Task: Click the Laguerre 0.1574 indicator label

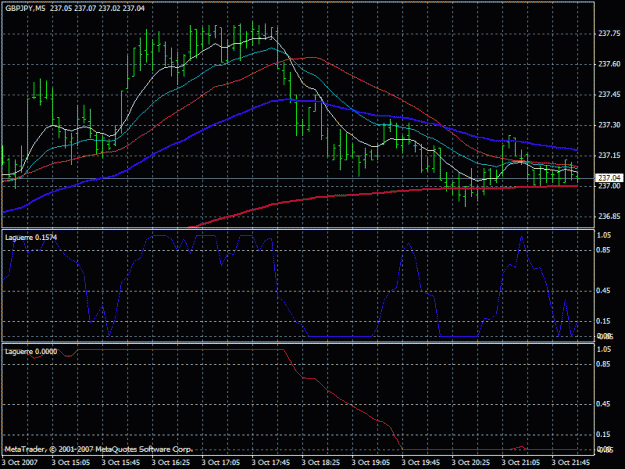Action: (x=31, y=237)
